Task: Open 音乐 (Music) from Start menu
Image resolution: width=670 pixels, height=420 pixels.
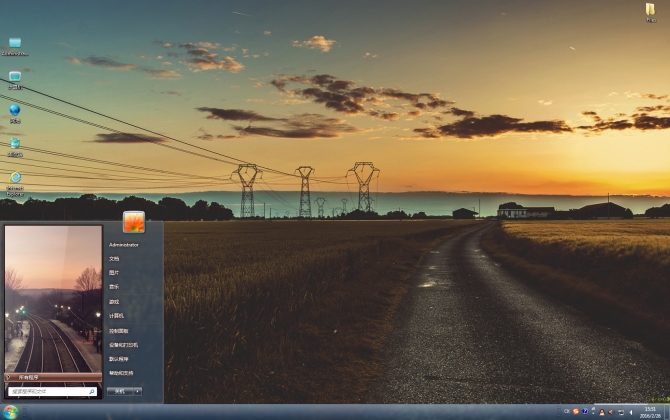Action: click(114, 287)
